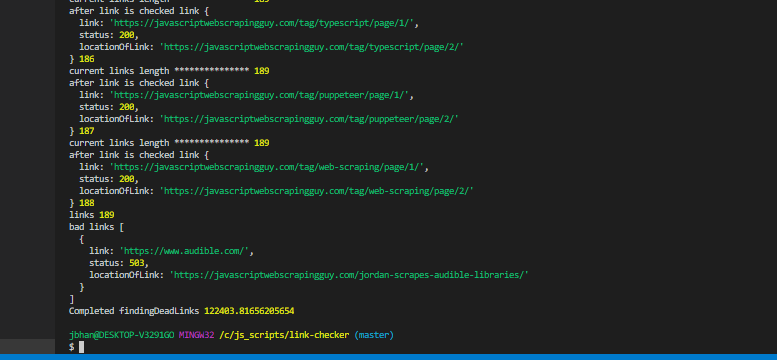Open the jordan-scrapes-audible-libraries URL

coord(349,275)
